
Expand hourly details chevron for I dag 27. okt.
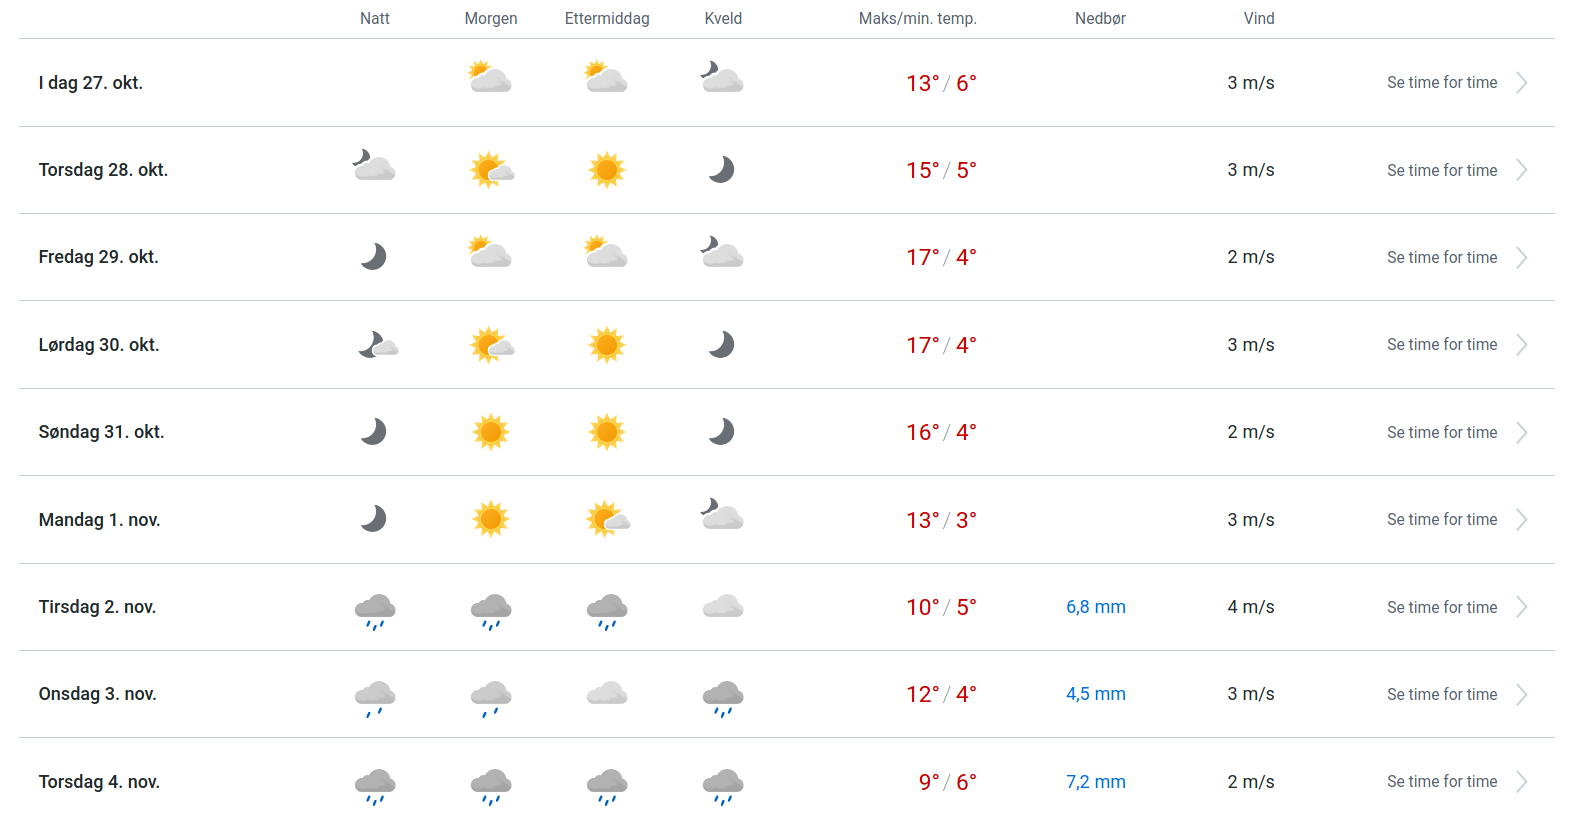[1522, 83]
